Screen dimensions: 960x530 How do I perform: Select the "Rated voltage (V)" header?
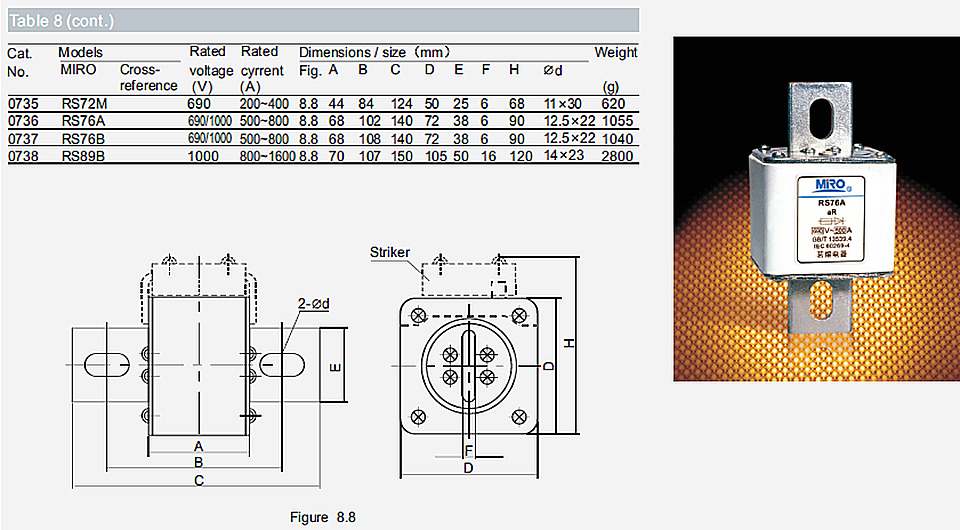point(211,69)
